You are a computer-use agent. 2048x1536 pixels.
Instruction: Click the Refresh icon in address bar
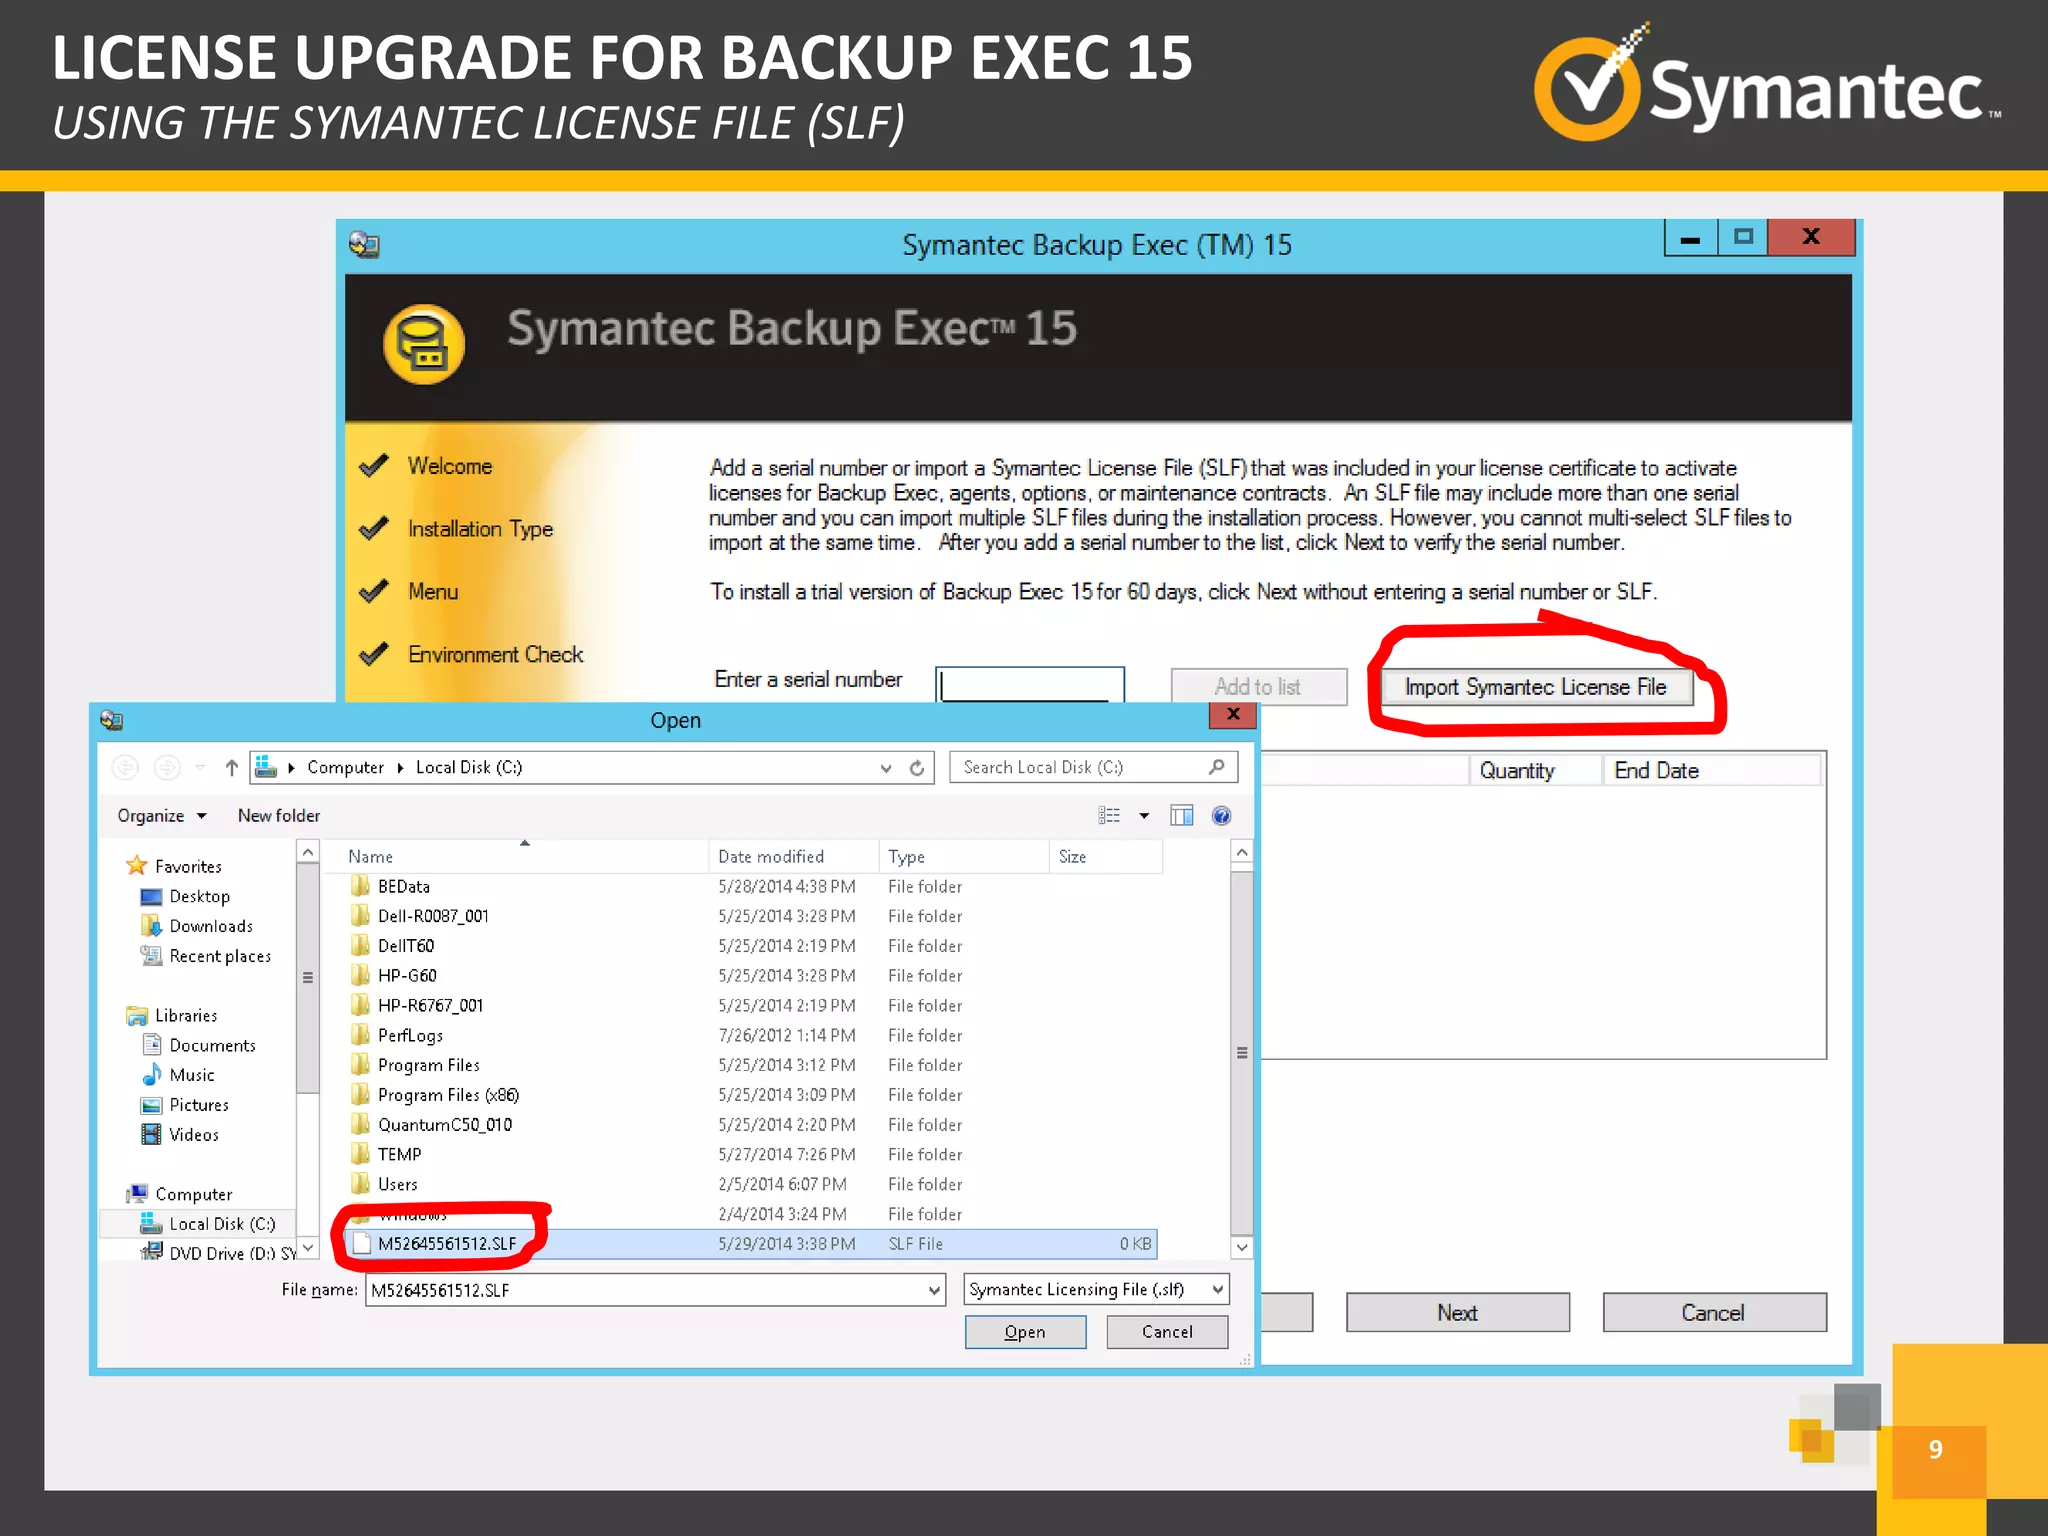click(x=916, y=768)
